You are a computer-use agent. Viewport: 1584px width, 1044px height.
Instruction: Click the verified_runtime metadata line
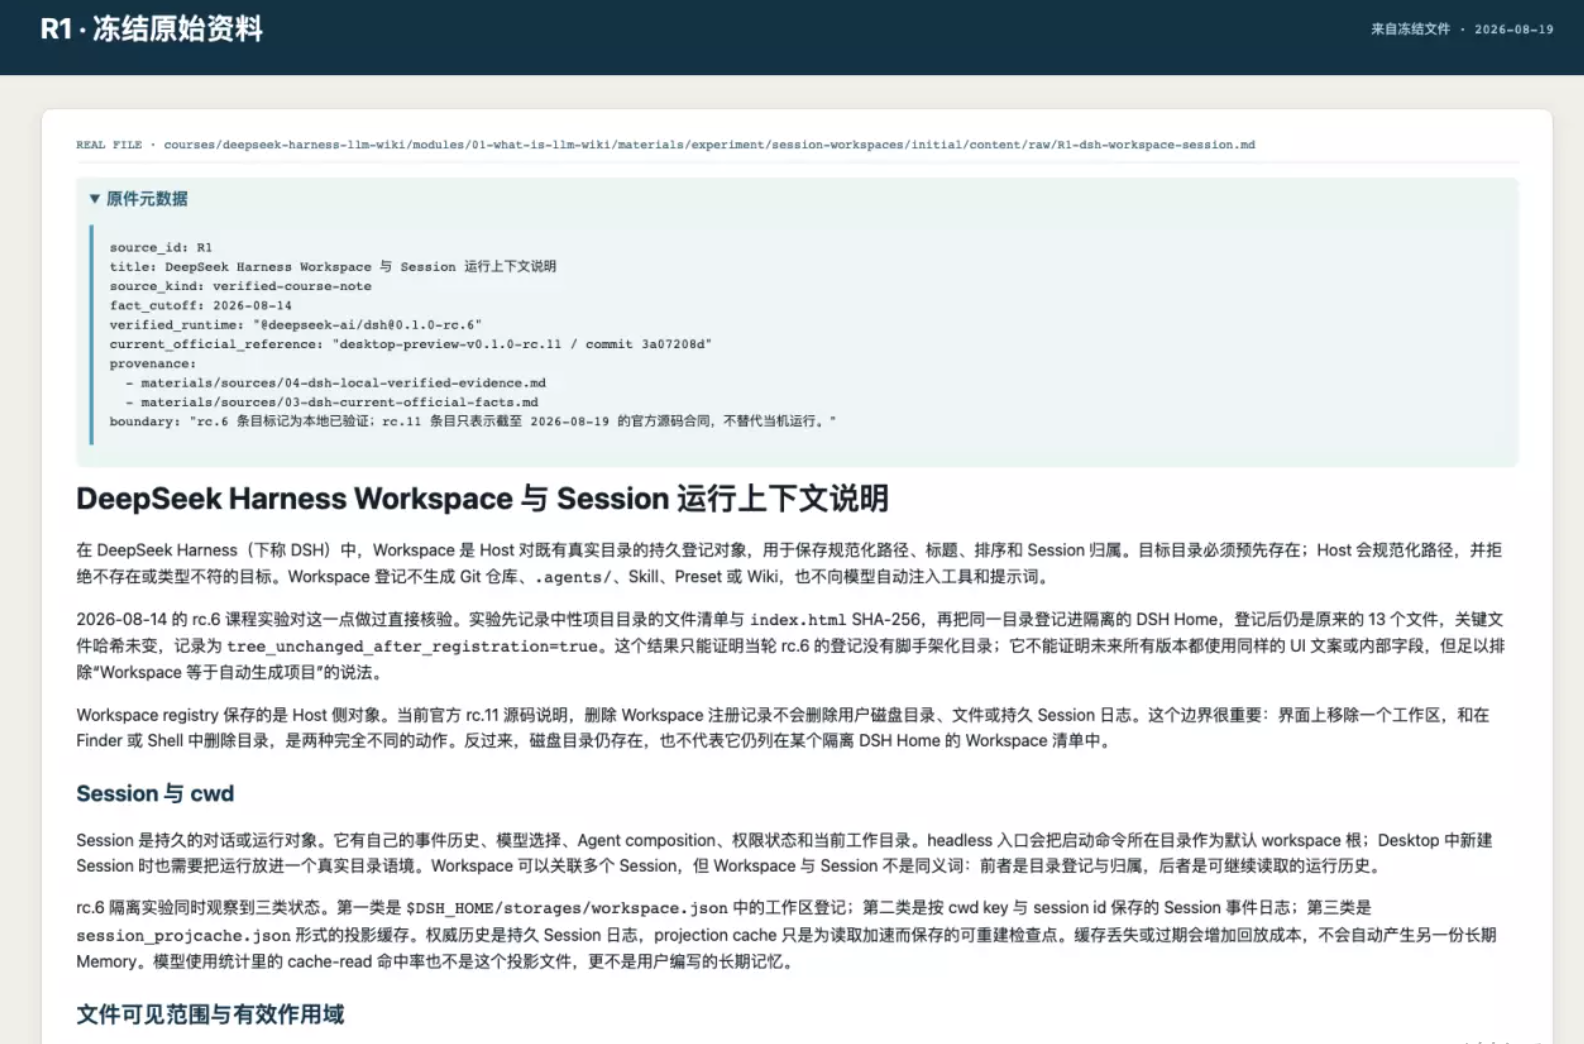click(x=296, y=325)
